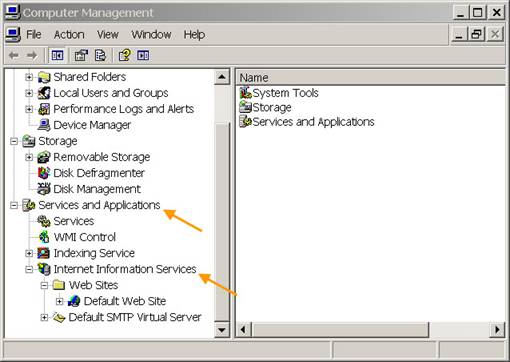Image resolution: width=510 pixels, height=362 pixels.
Task: Select Services and Applications text in right pane
Action: click(x=313, y=122)
